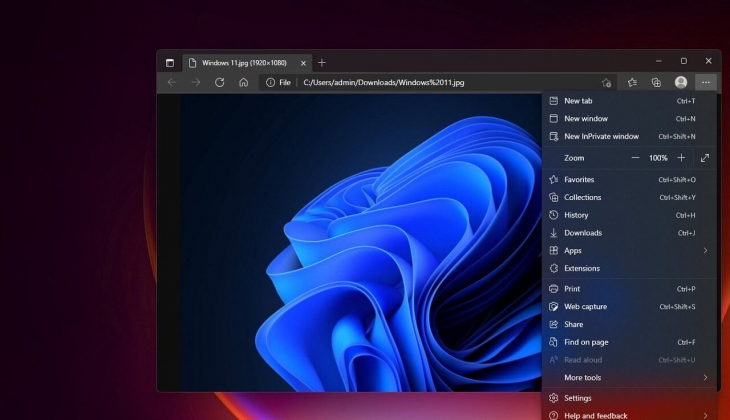This screenshot has height=420, width=730.
Task: Click the Windows 11.jpg tab title
Action: pos(244,62)
